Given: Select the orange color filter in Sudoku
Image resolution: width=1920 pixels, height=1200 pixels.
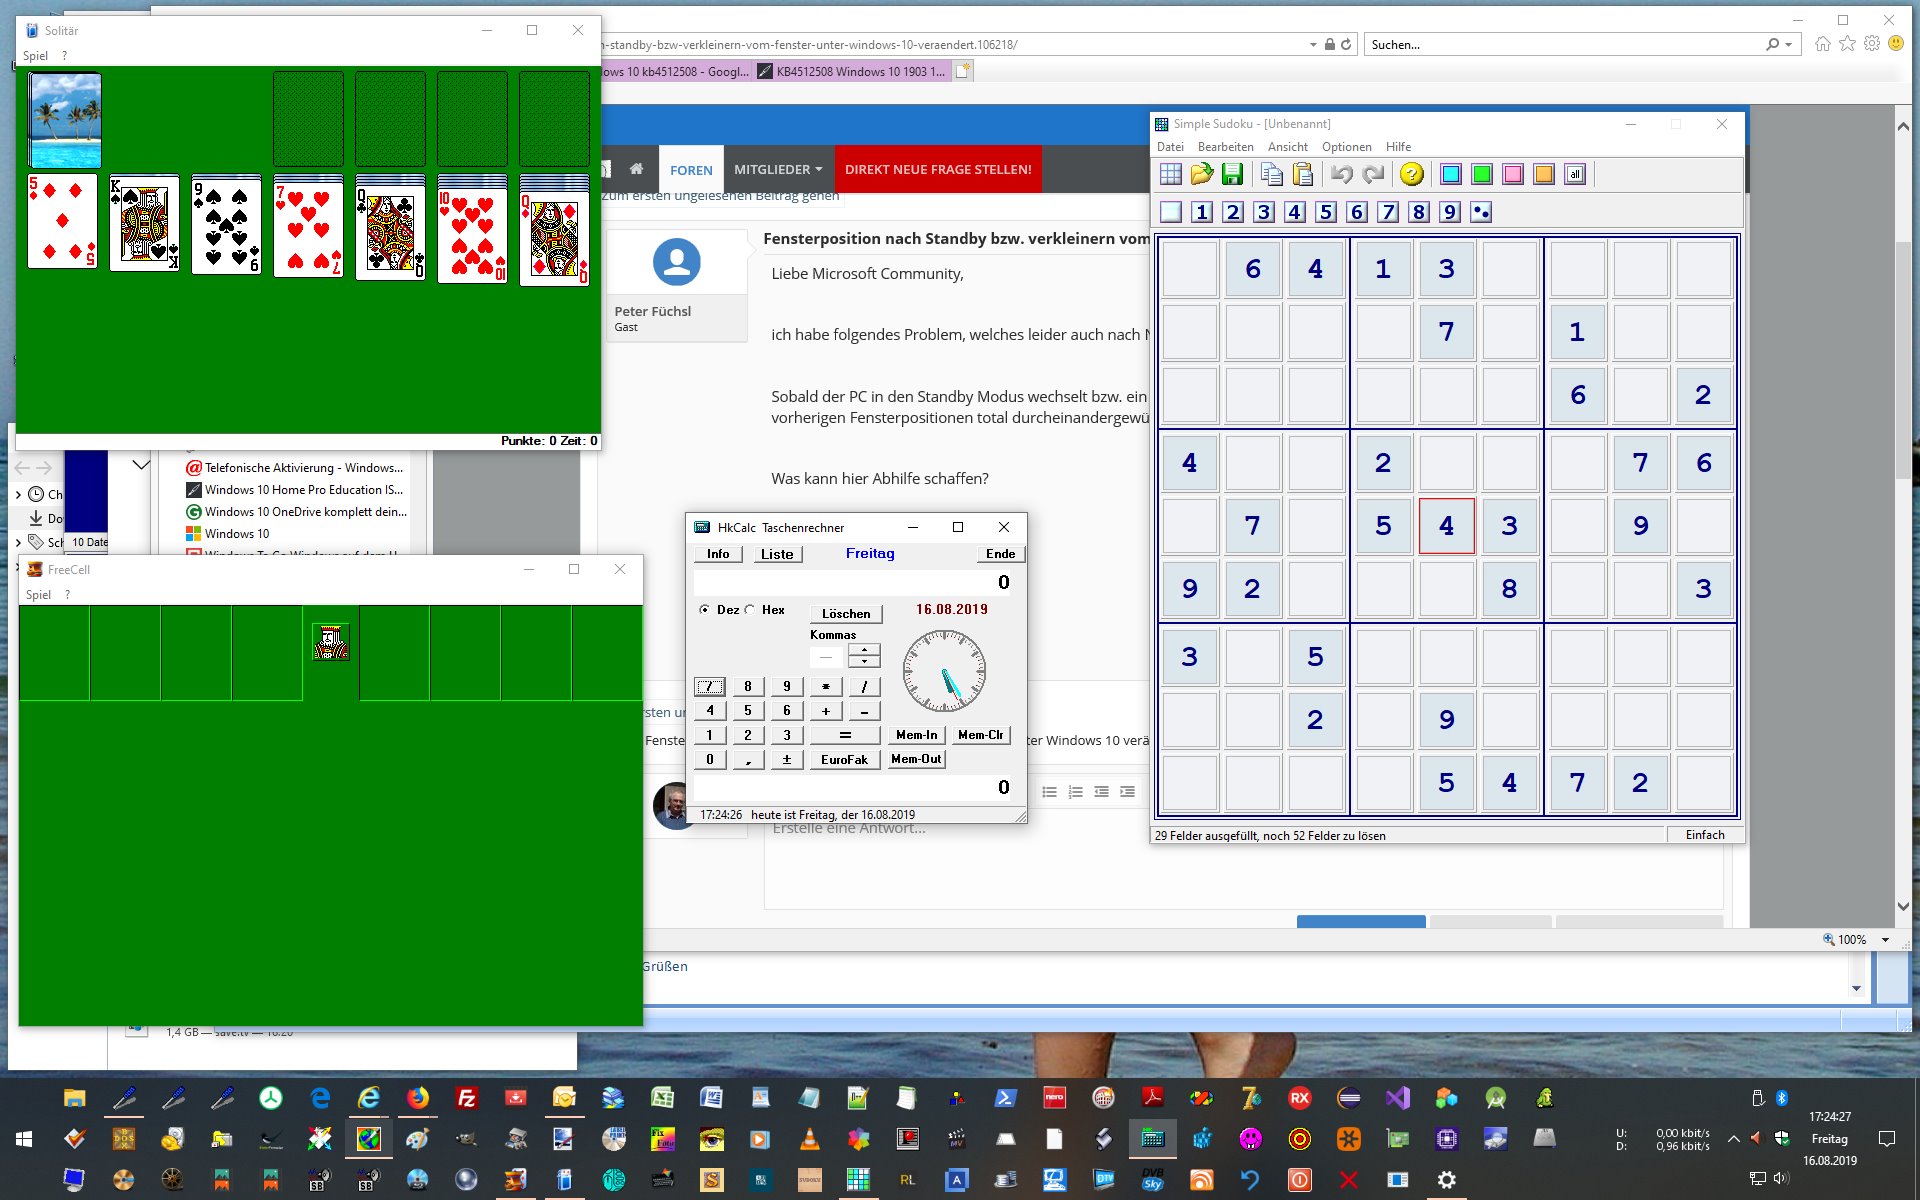Looking at the screenshot, I should click(1544, 174).
